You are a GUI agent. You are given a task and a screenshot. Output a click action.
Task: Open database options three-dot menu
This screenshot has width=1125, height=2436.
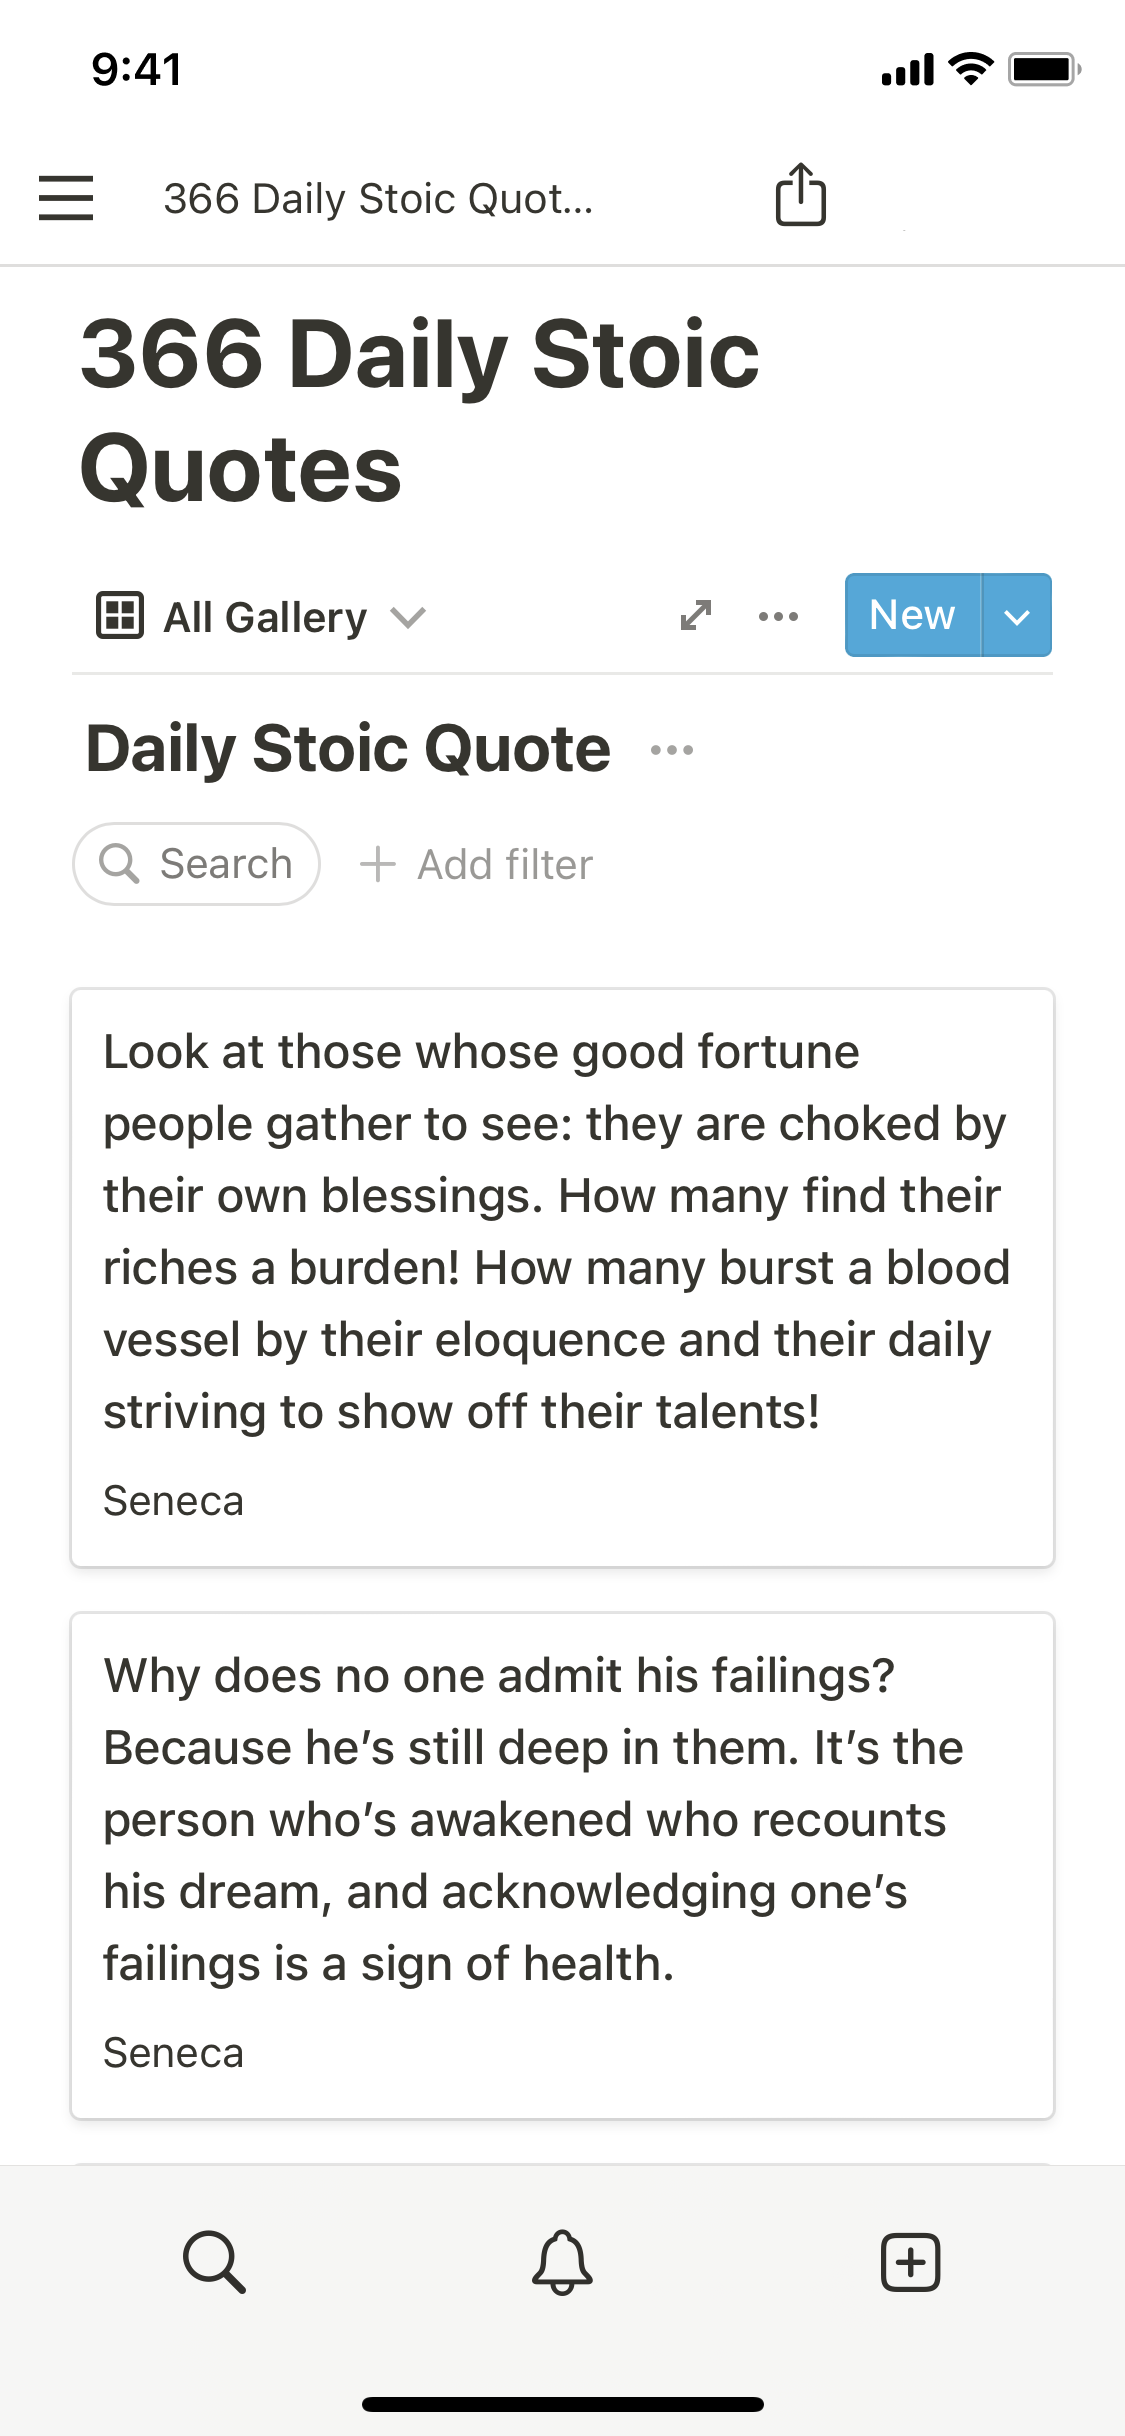[778, 616]
